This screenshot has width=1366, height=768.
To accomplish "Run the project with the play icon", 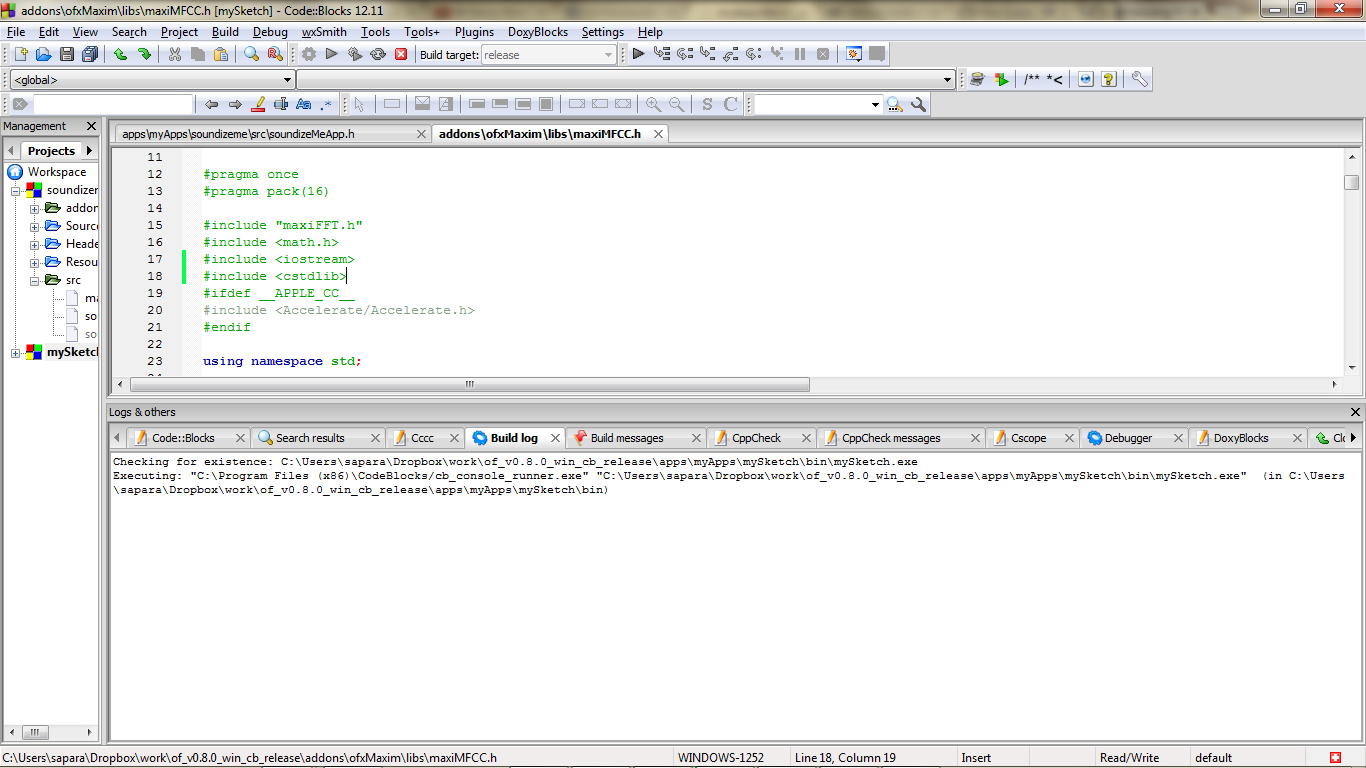I will pyautogui.click(x=332, y=54).
